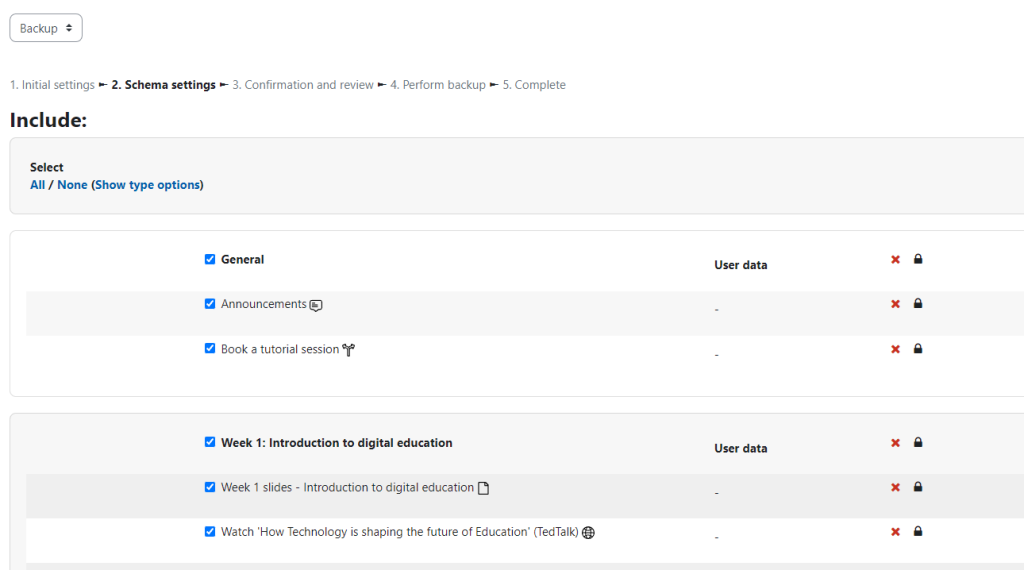Uncheck the Week 1 slides checkbox

210,487
